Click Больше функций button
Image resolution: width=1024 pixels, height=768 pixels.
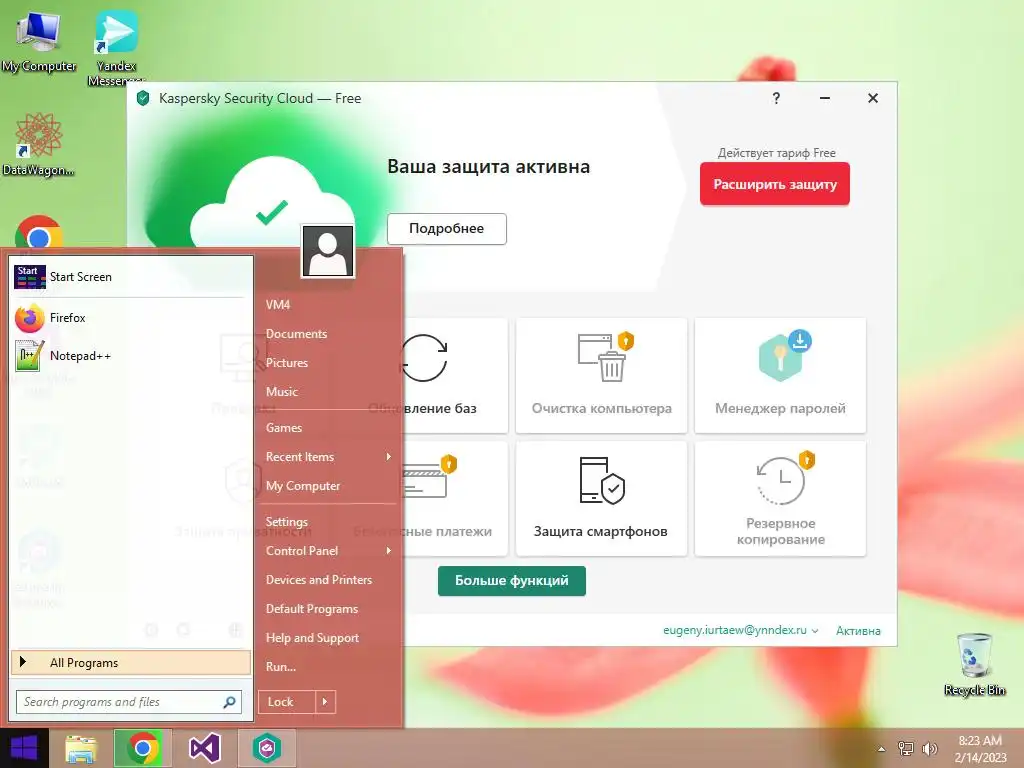[512, 581]
